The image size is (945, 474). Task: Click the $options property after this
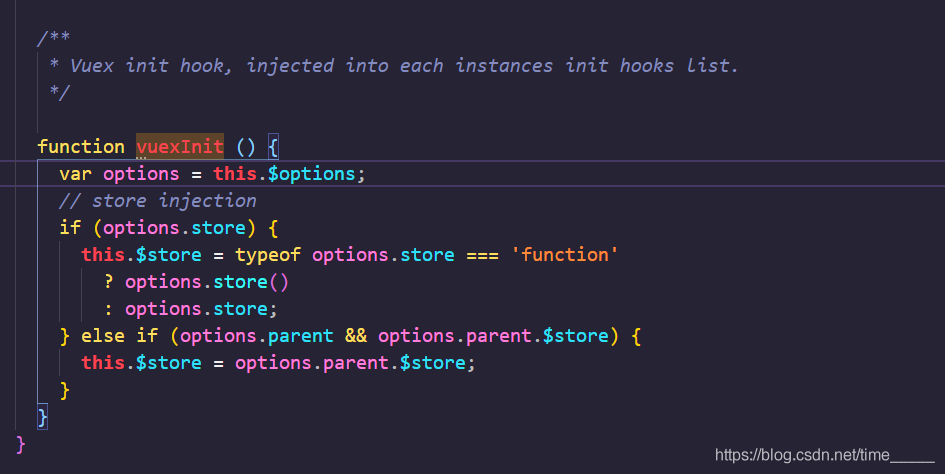coord(311,174)
